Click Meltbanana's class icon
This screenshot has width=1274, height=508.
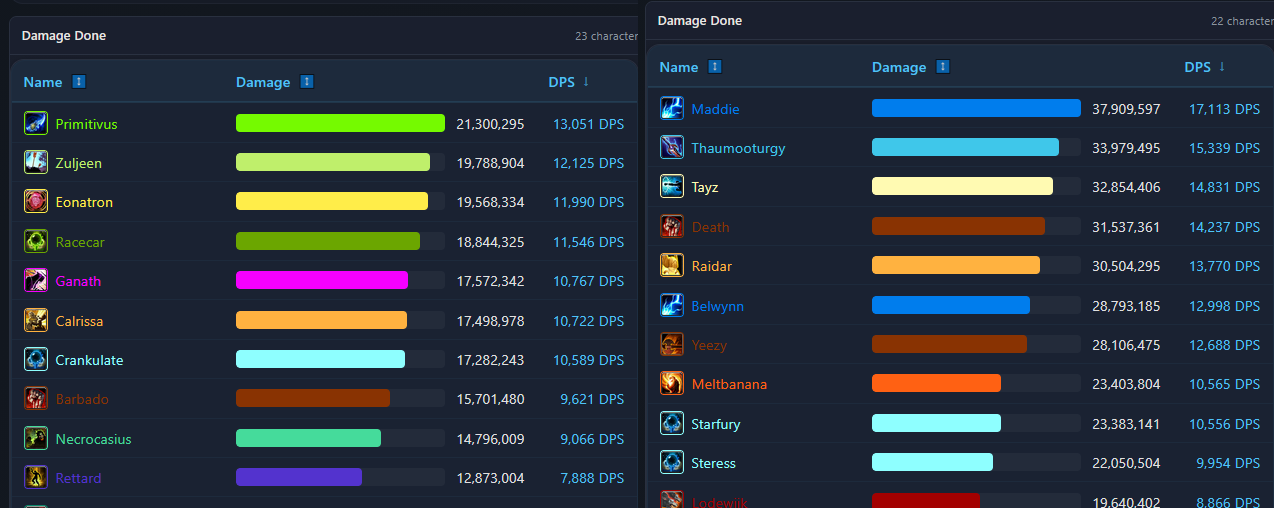(672, 384)
